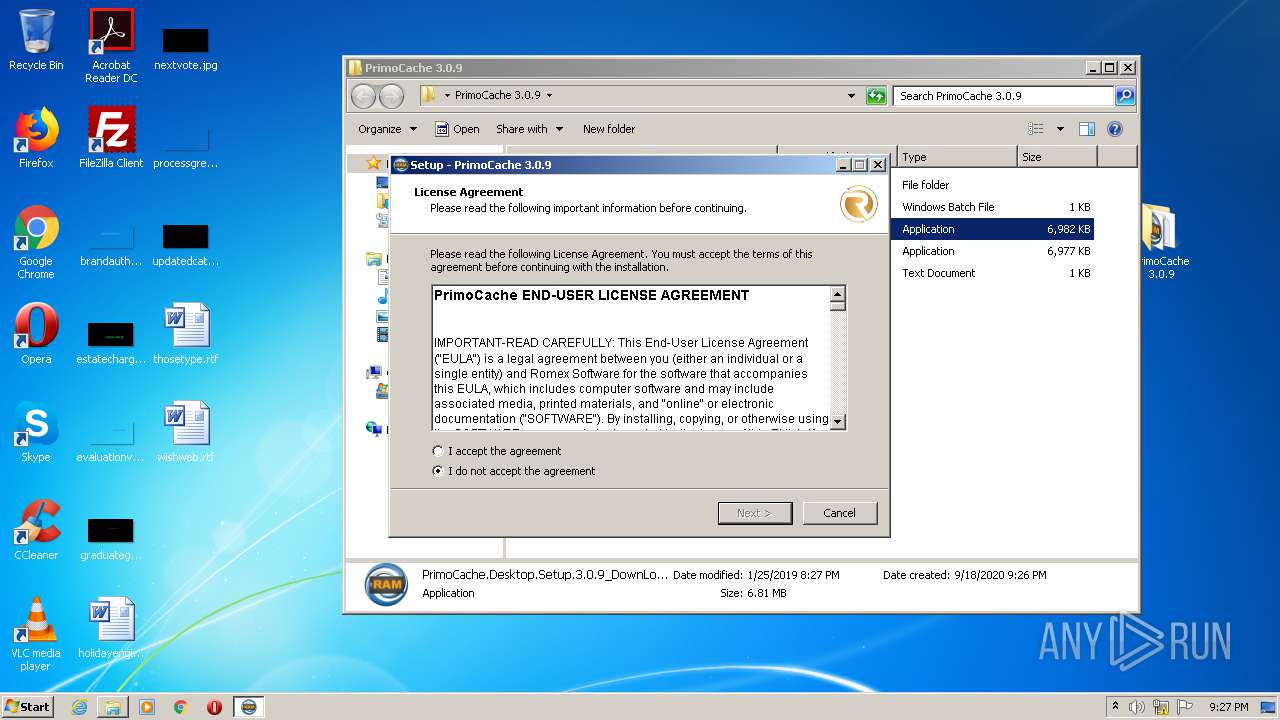Switch to Windows Explorer taskbar button
Screen dimensions: 1280x720
[x=113, y=707]
